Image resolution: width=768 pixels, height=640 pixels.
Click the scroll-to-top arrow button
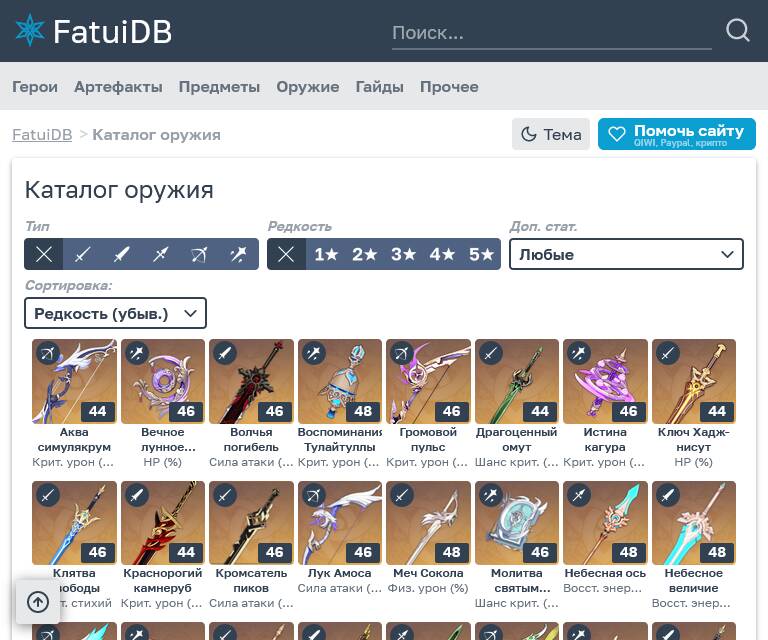[38, 602]
